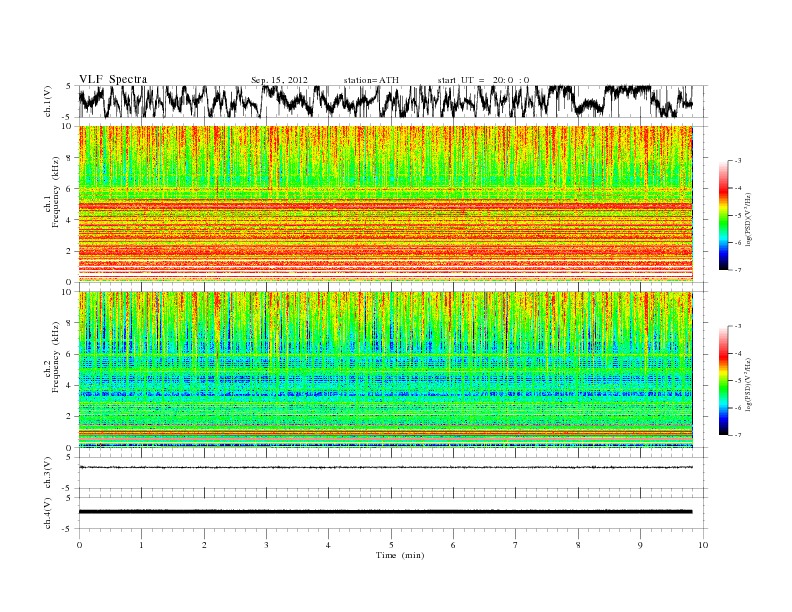Click the ch.1 voltage waveform plot
Screen dimensions: 792x612
393,101
